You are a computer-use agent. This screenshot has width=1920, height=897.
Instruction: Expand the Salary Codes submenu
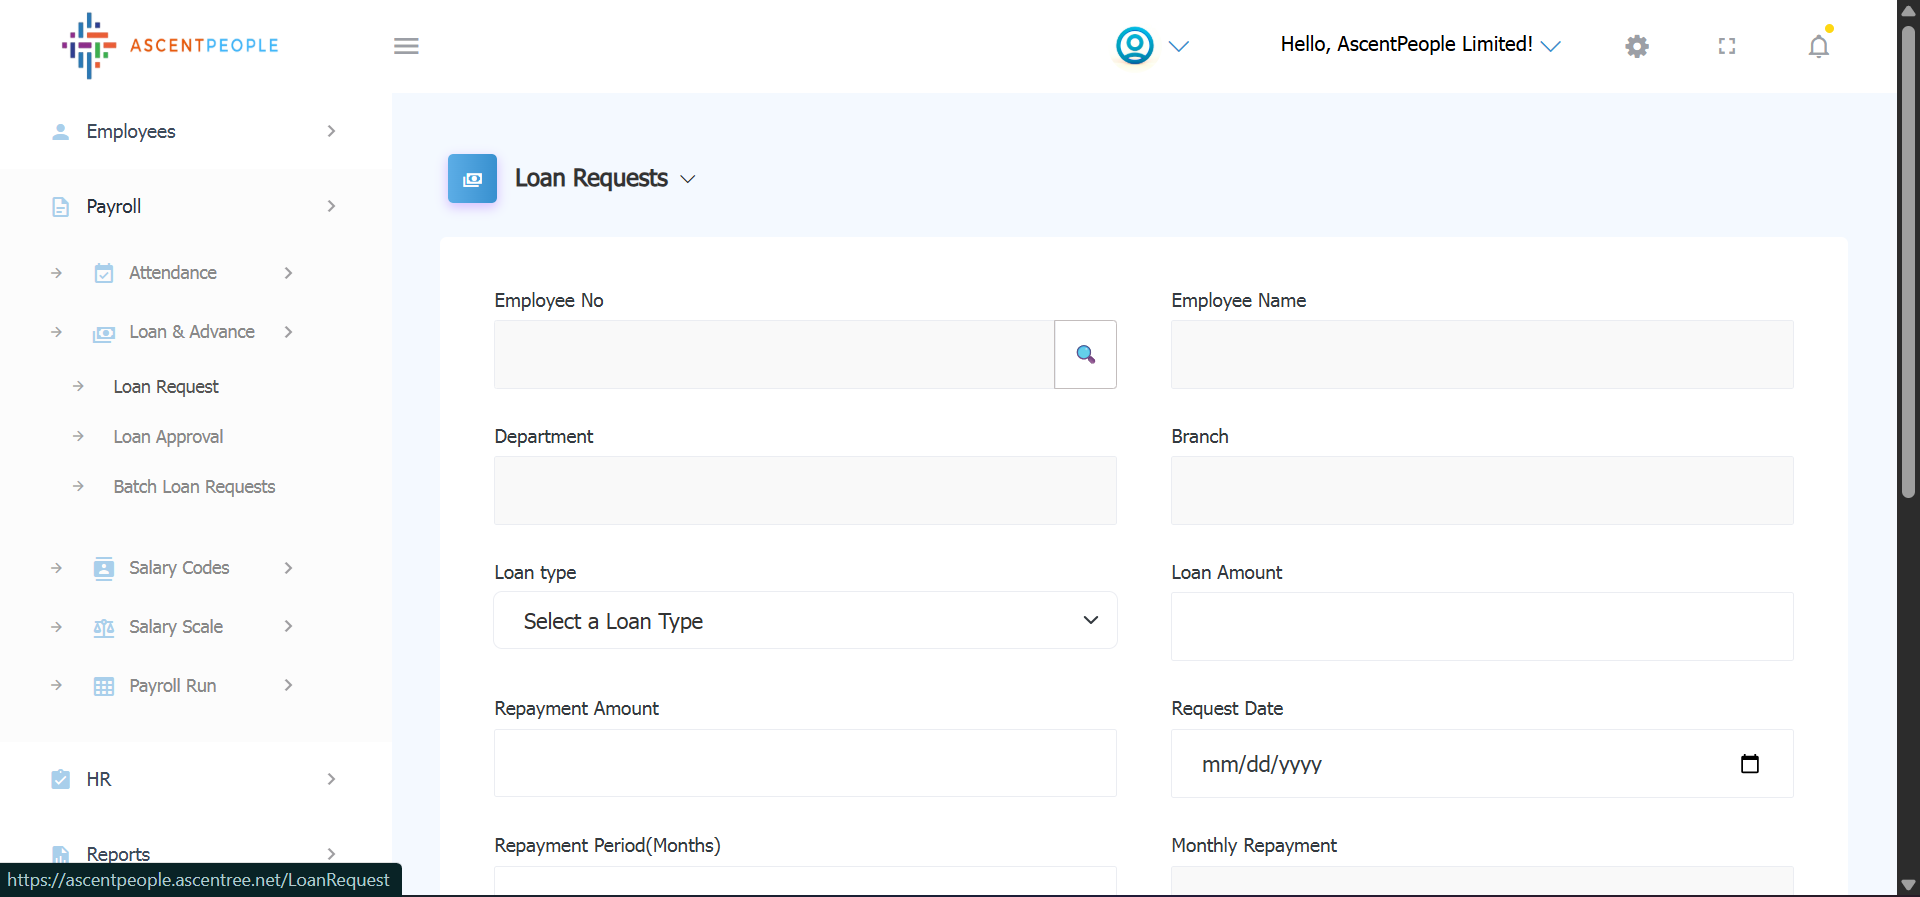coord(179,568)
